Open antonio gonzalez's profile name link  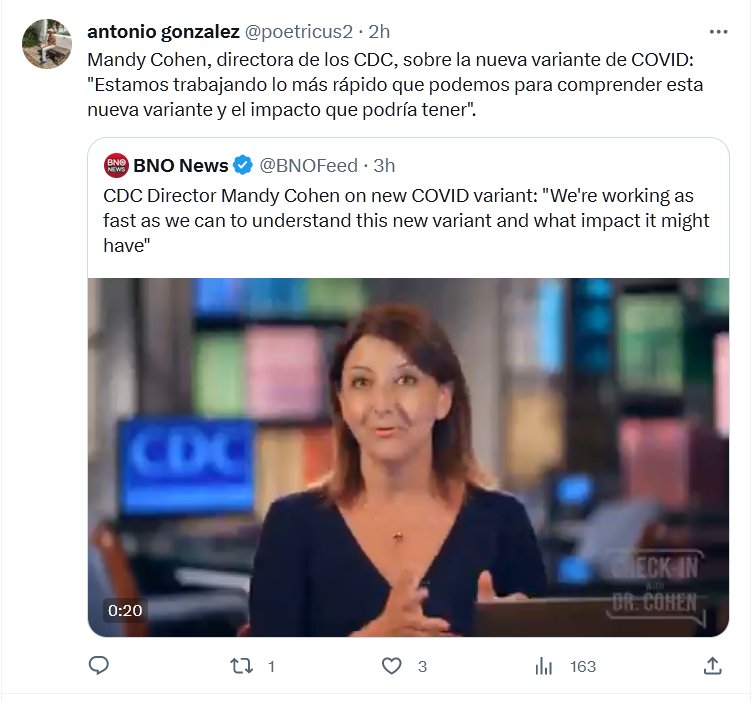point(163,32)
